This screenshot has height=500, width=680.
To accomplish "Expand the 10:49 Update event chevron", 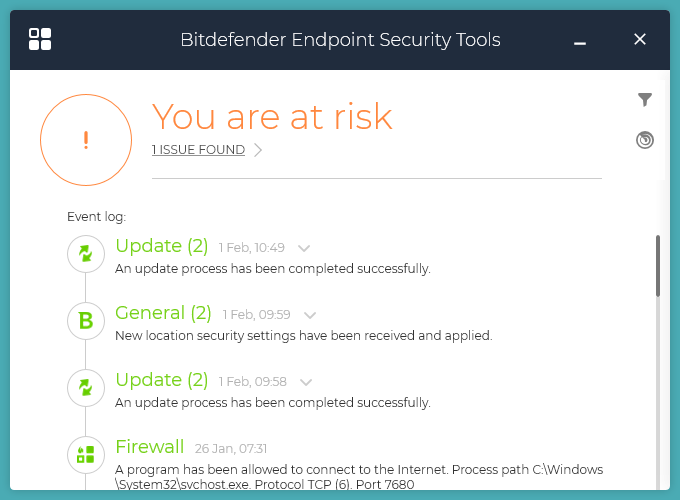I will (x=305, y=248).
